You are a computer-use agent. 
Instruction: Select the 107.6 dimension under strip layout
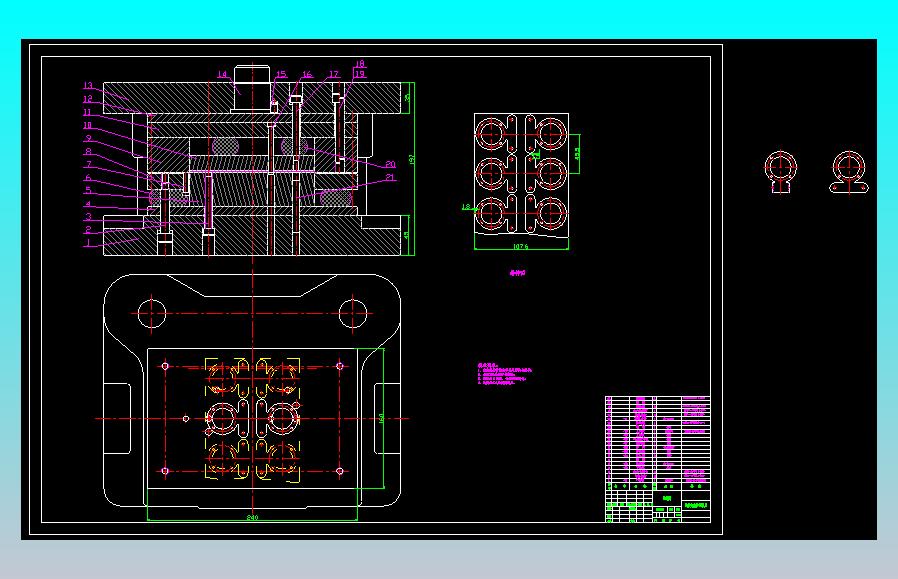tap(521, 247)
